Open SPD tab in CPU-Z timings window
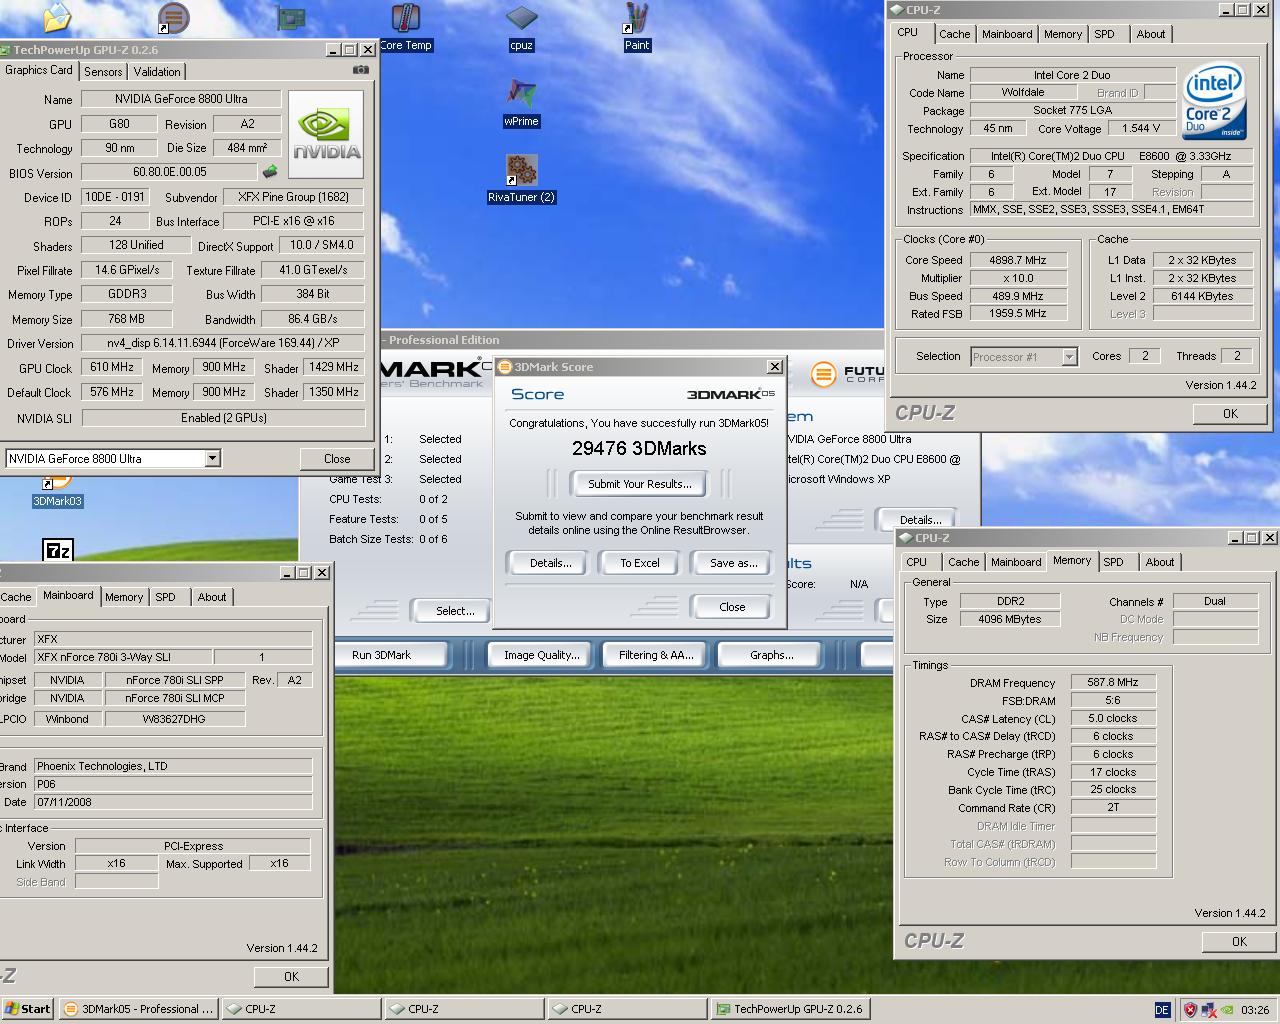1280x1024 pixels. pyautogui.click(x=1113, y=562)
